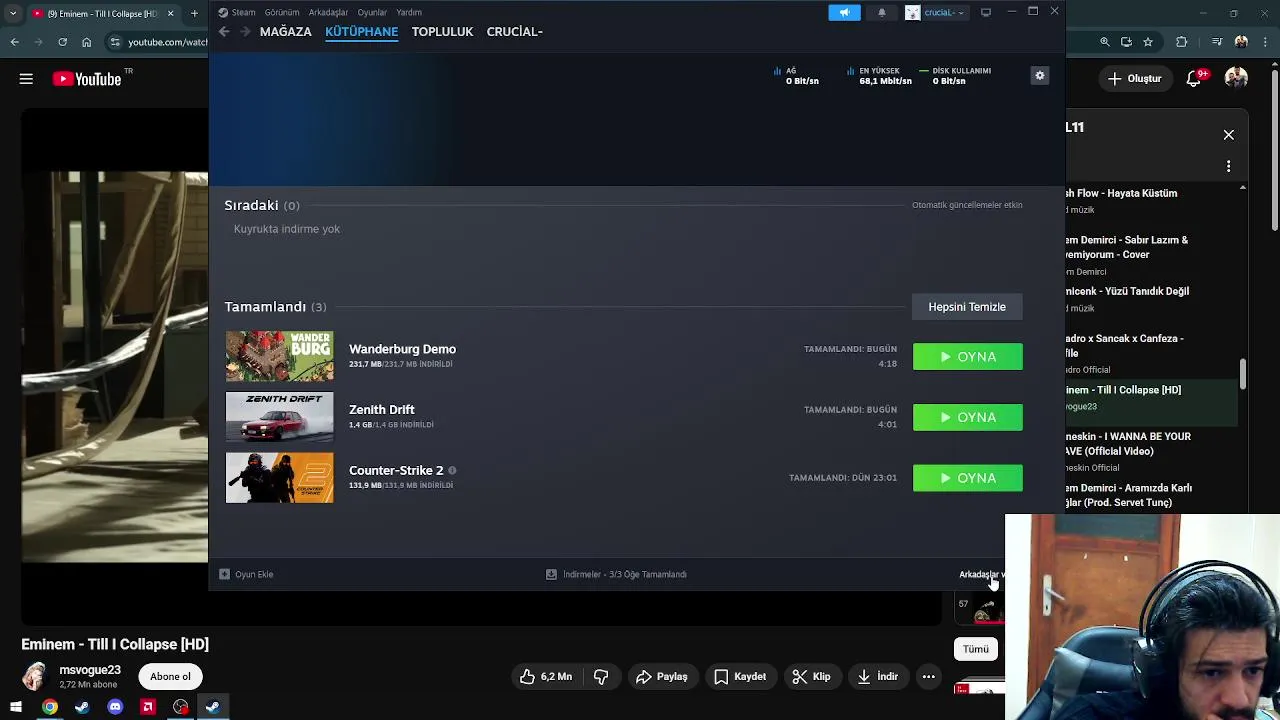
Task: Like the video showing 6,2 Mn
Action: click(x=546, y=677)
